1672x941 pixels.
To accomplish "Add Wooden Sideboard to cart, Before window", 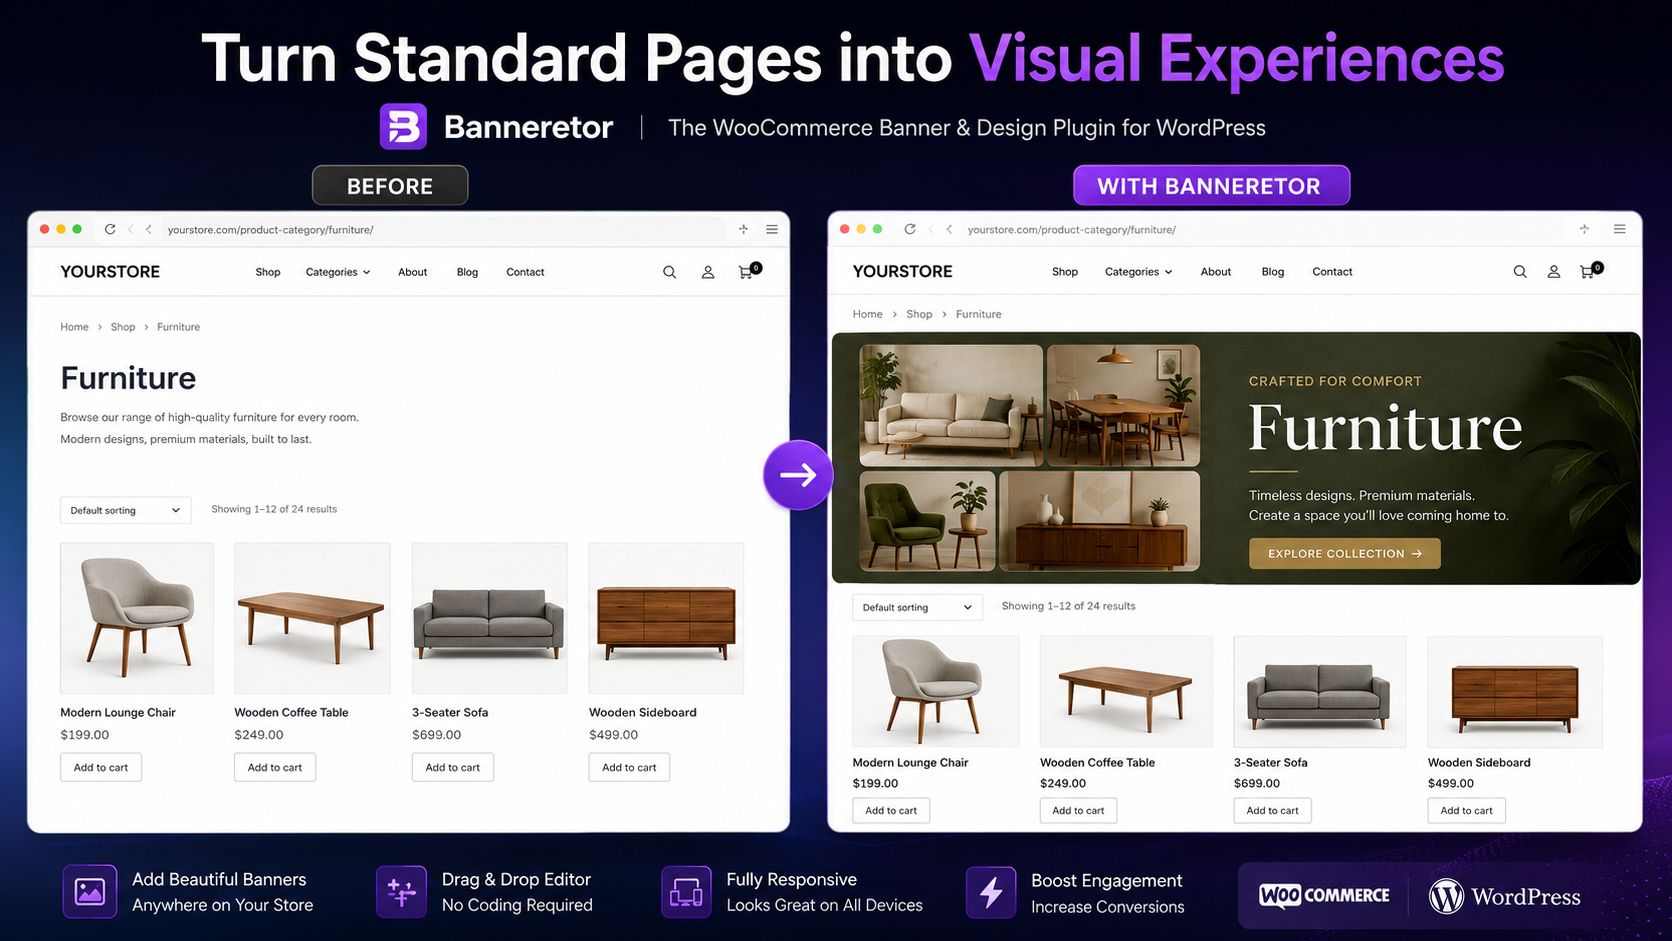I will pyautogui.click(x=629, y=767).
